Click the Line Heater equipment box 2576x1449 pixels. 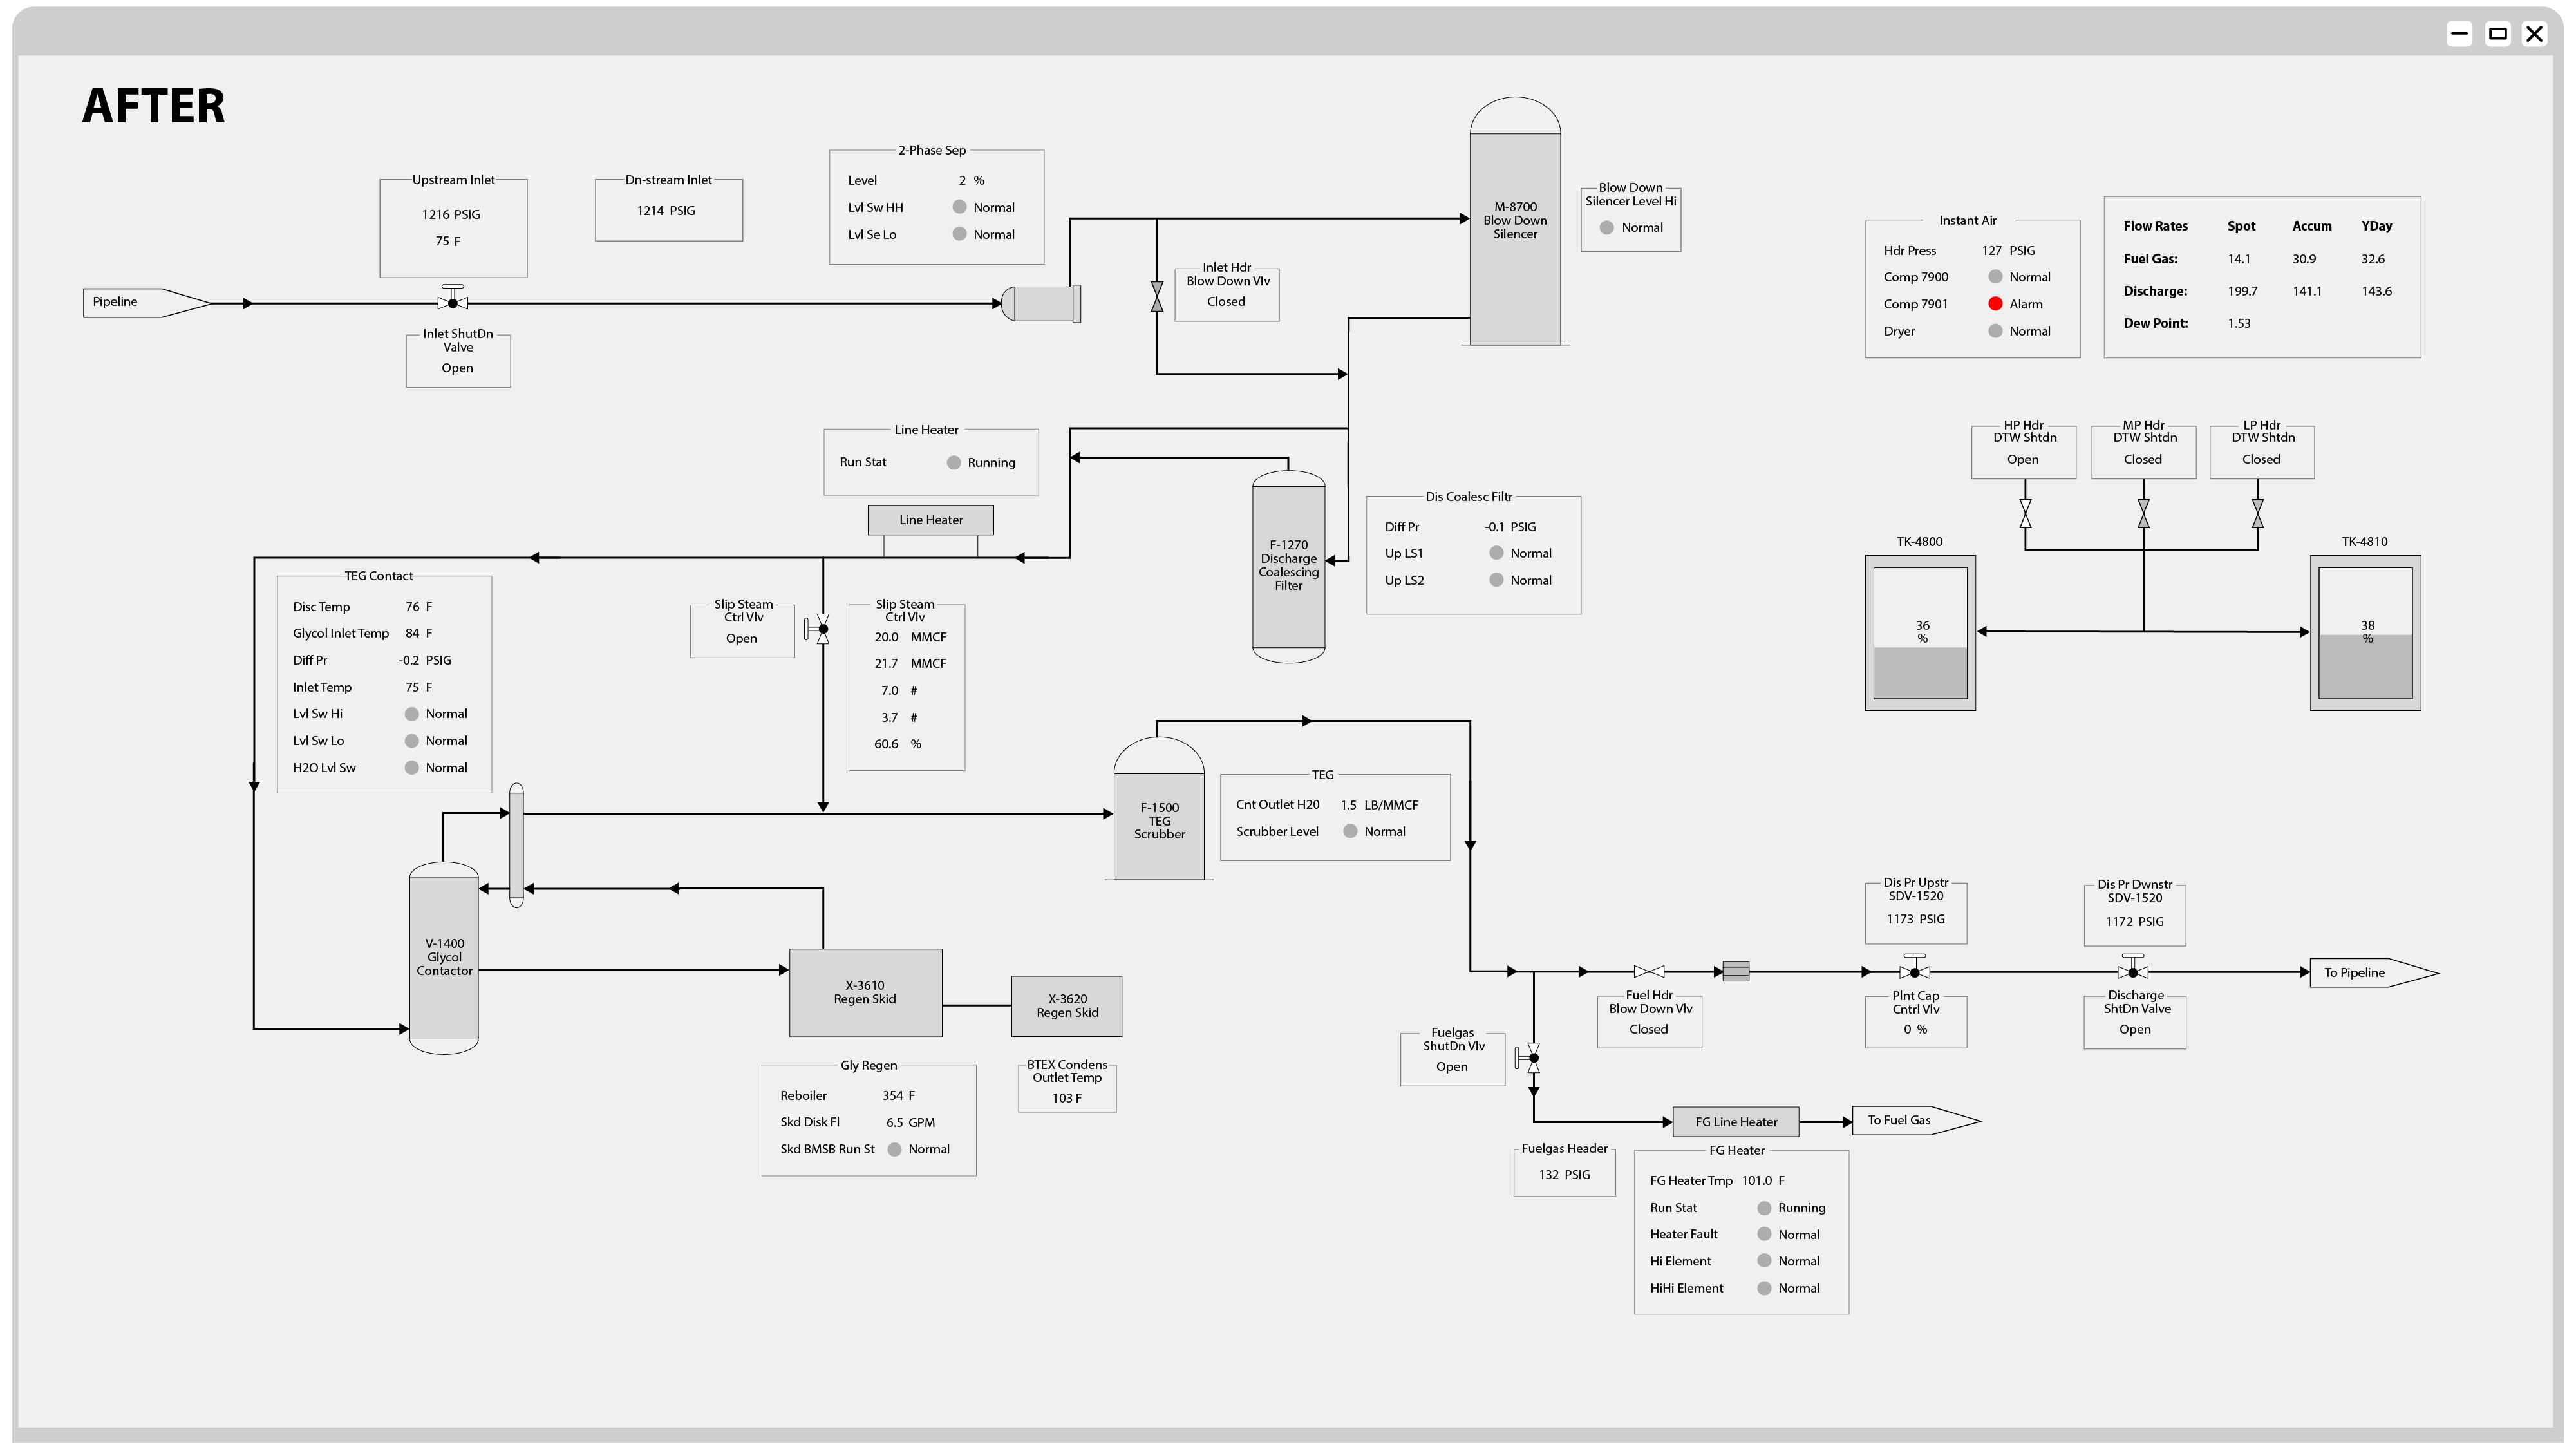[930, 520]
